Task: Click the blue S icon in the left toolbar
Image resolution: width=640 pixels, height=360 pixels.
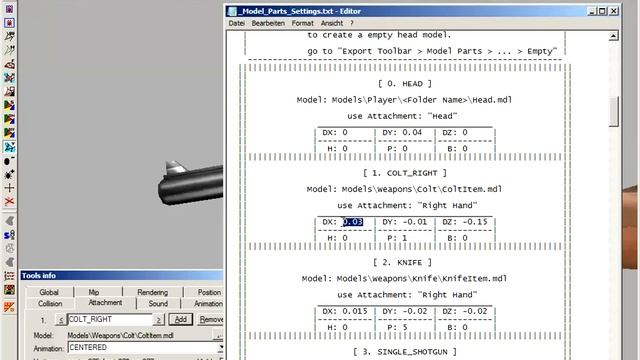Action: (9, 235)
